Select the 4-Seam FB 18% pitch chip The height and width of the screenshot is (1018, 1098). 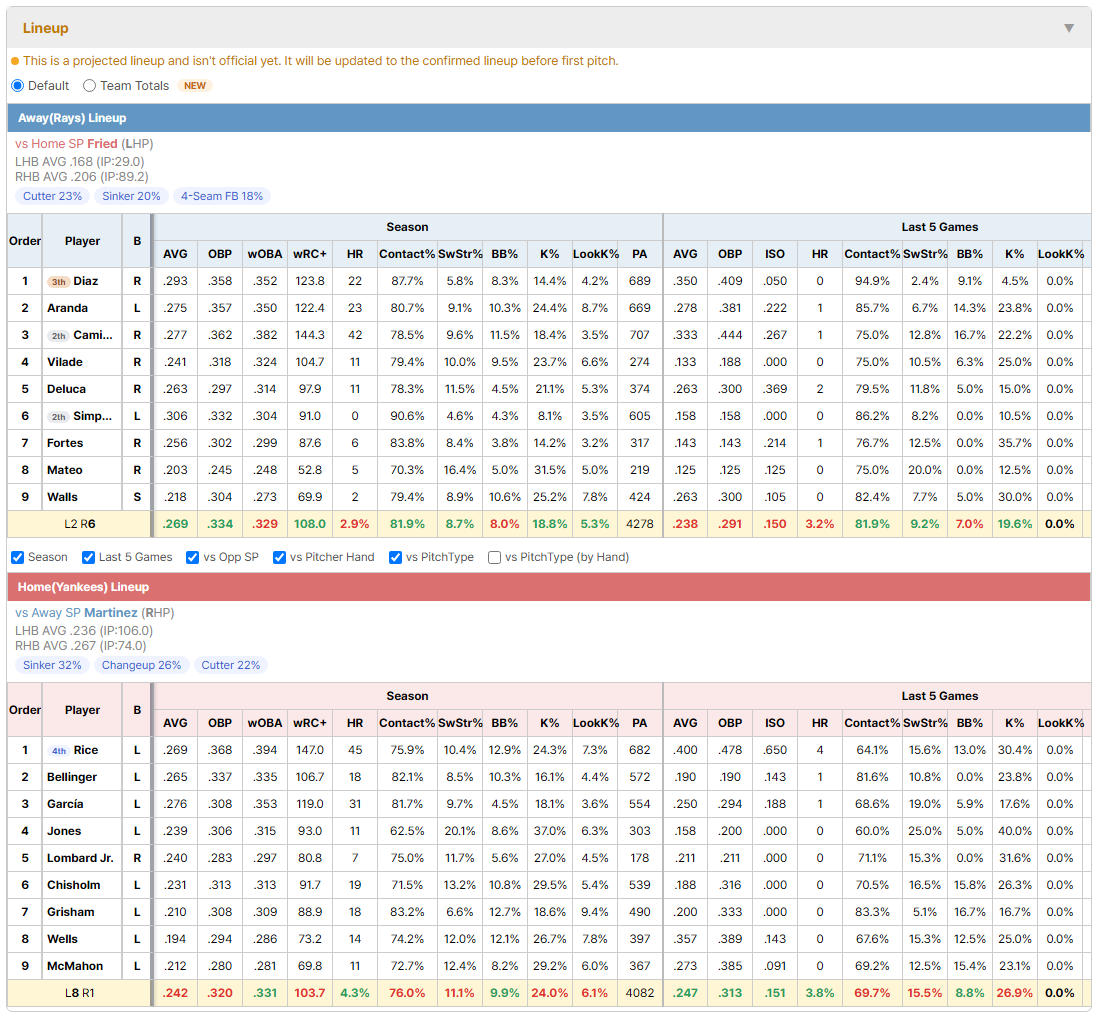[x=222, y=196]
